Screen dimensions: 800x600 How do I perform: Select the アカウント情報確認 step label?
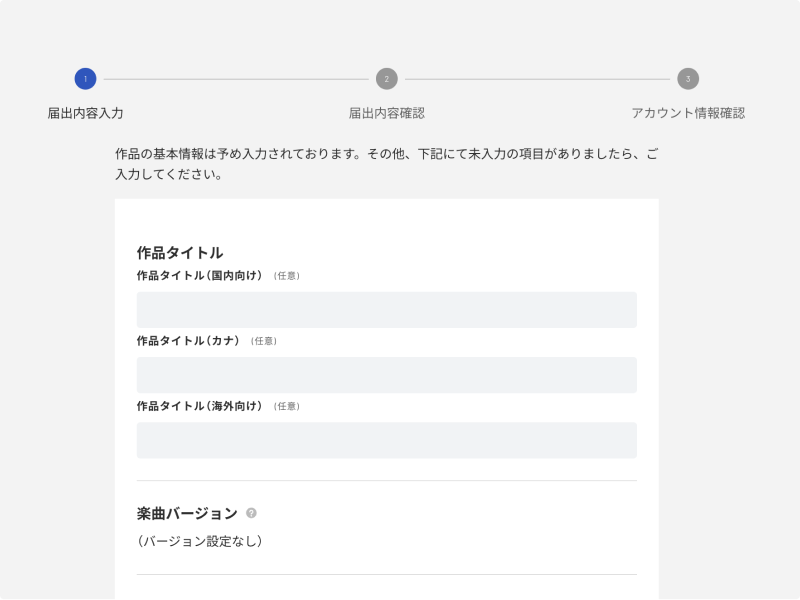pos(688,113)
